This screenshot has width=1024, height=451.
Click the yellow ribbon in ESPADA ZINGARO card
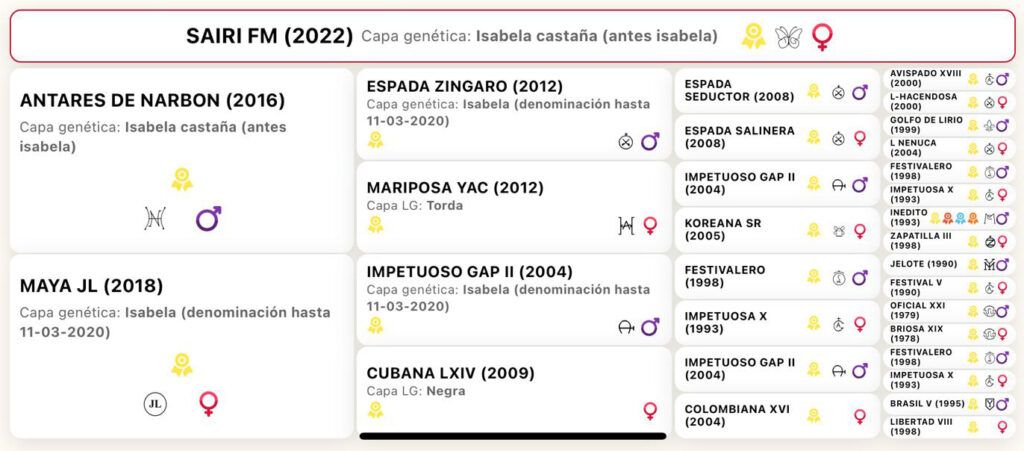pos(375,140)
